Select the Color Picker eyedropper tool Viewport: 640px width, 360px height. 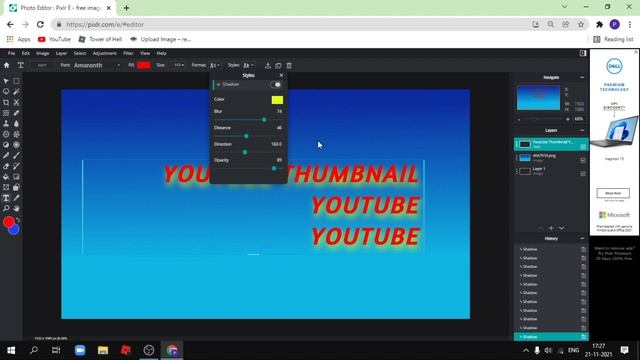16,198
